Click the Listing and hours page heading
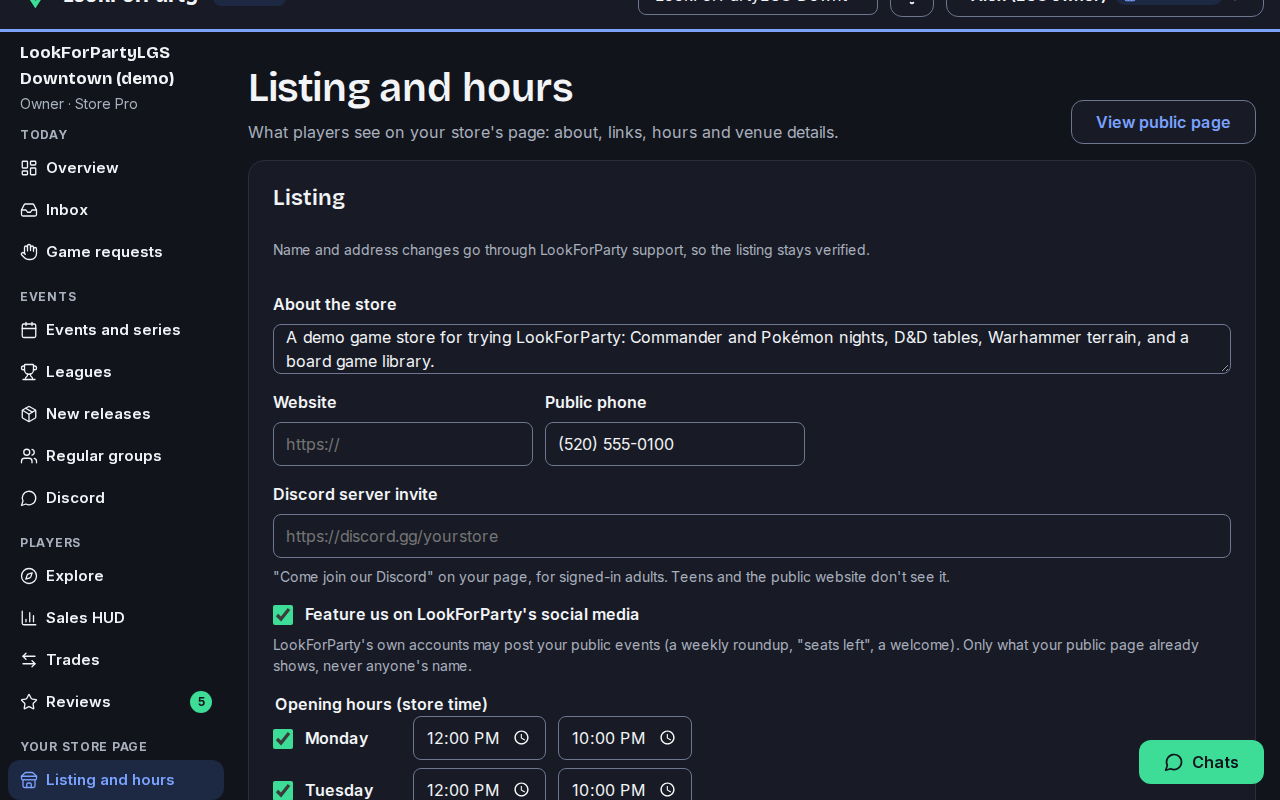The width and height of the screenshot is (1280, 800). tap(411, 88)
